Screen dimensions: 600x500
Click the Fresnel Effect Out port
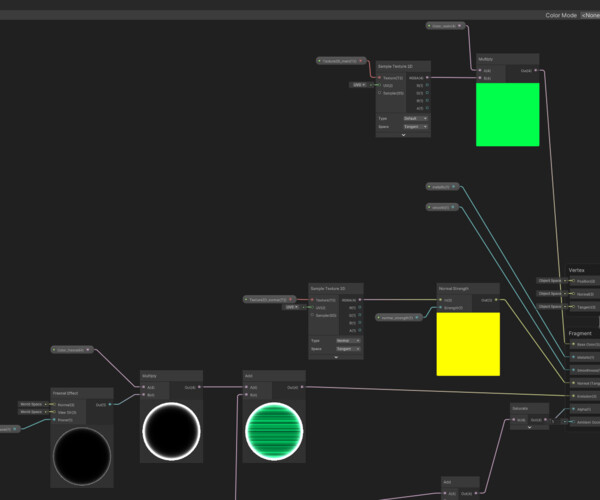(x=110, y=404)
